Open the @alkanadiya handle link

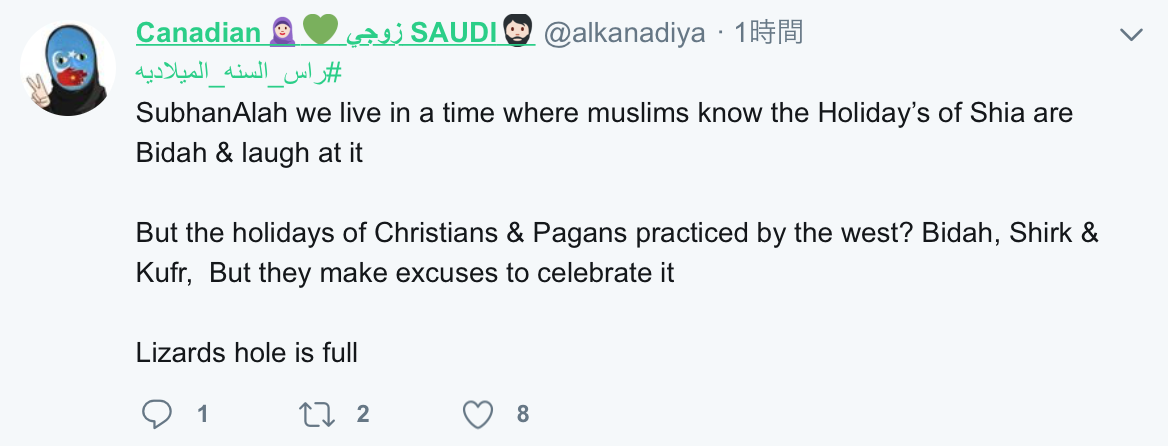coord(624,33)
